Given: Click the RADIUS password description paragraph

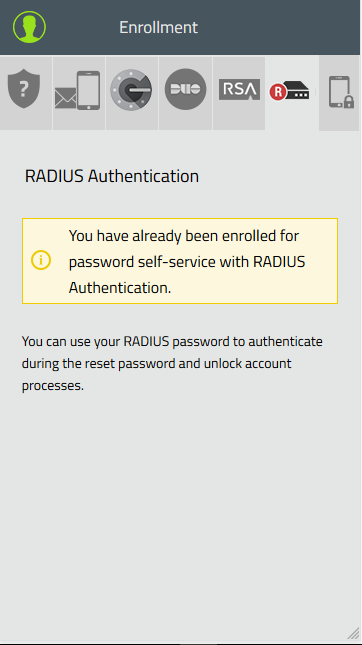Looking at the screenshot, I should tap(172, 364).
